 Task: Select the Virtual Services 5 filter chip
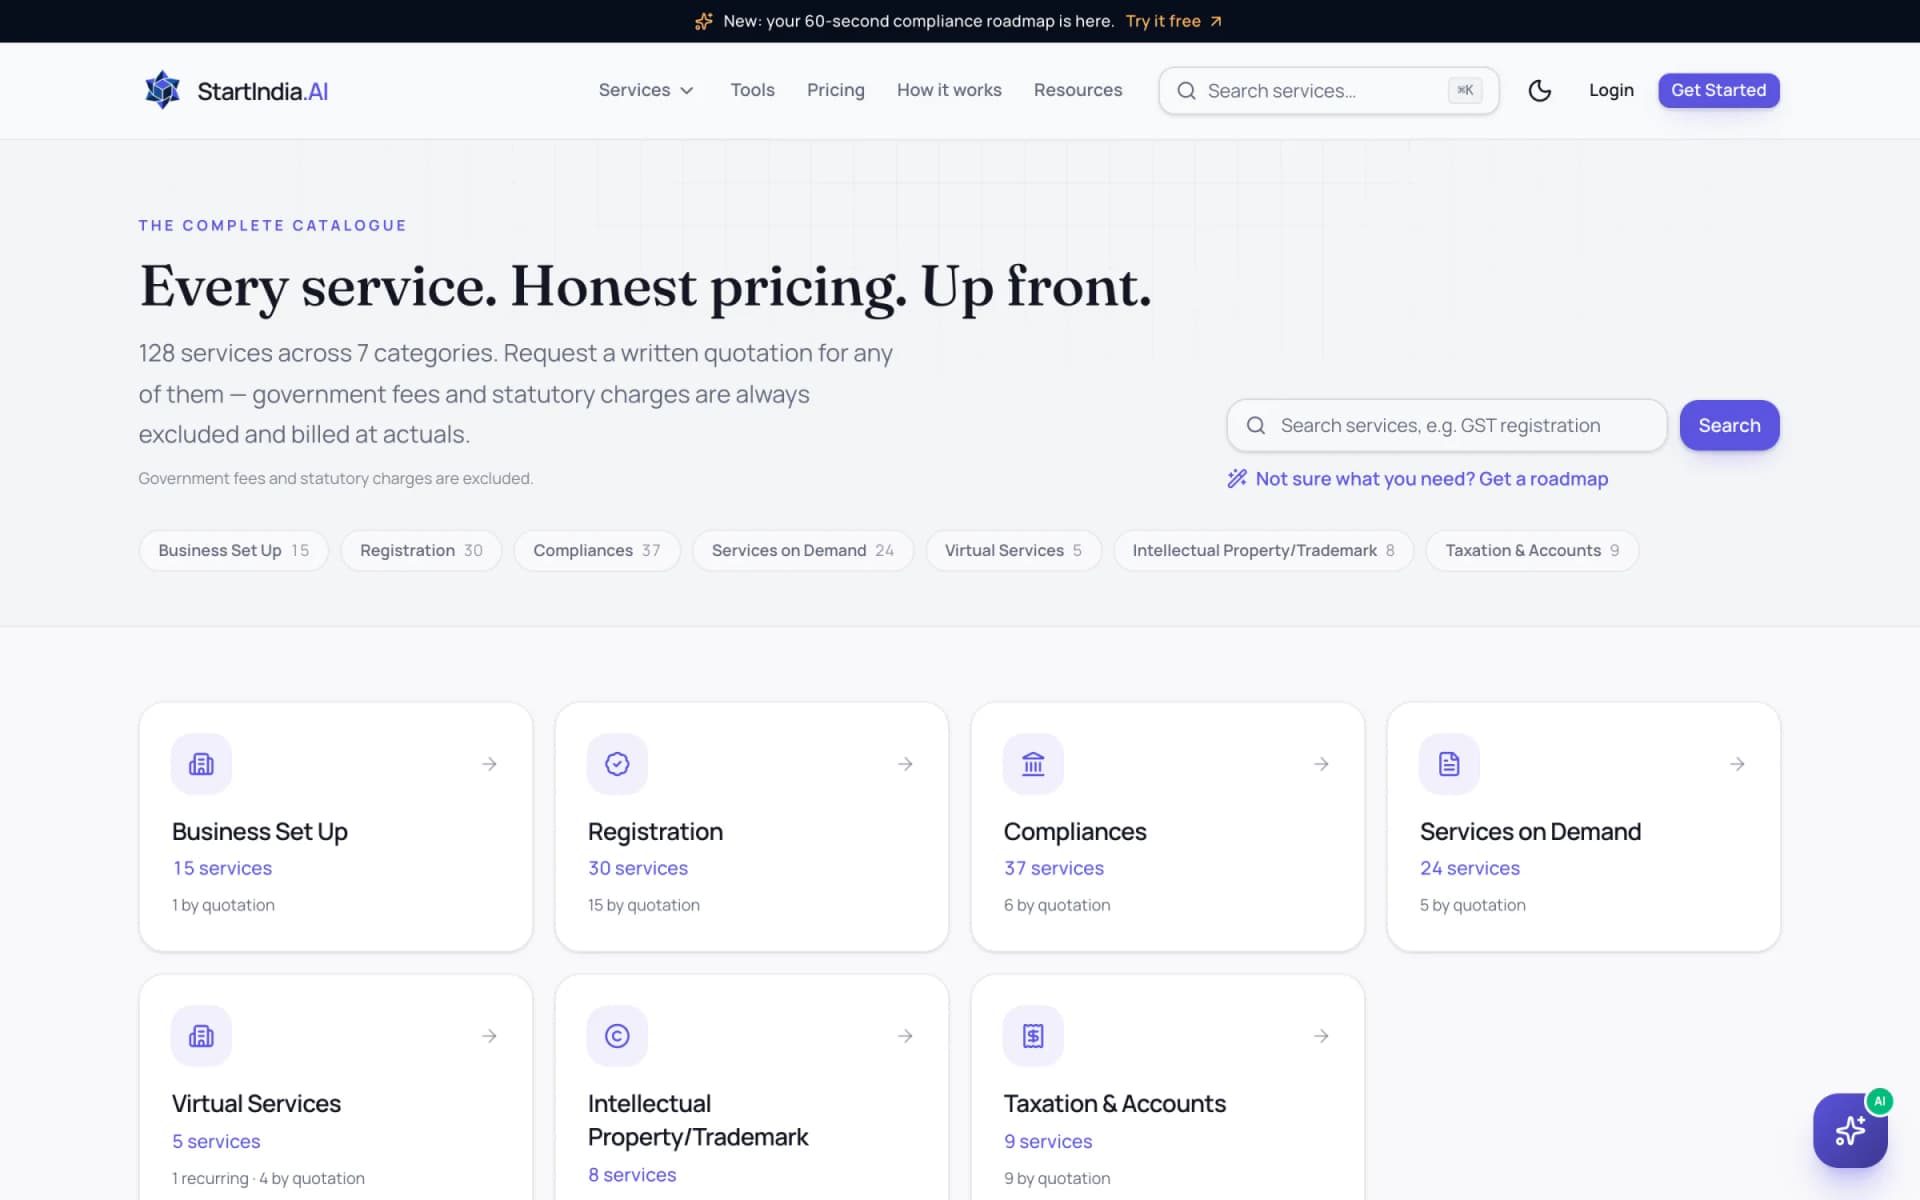tap(1013, 550)
